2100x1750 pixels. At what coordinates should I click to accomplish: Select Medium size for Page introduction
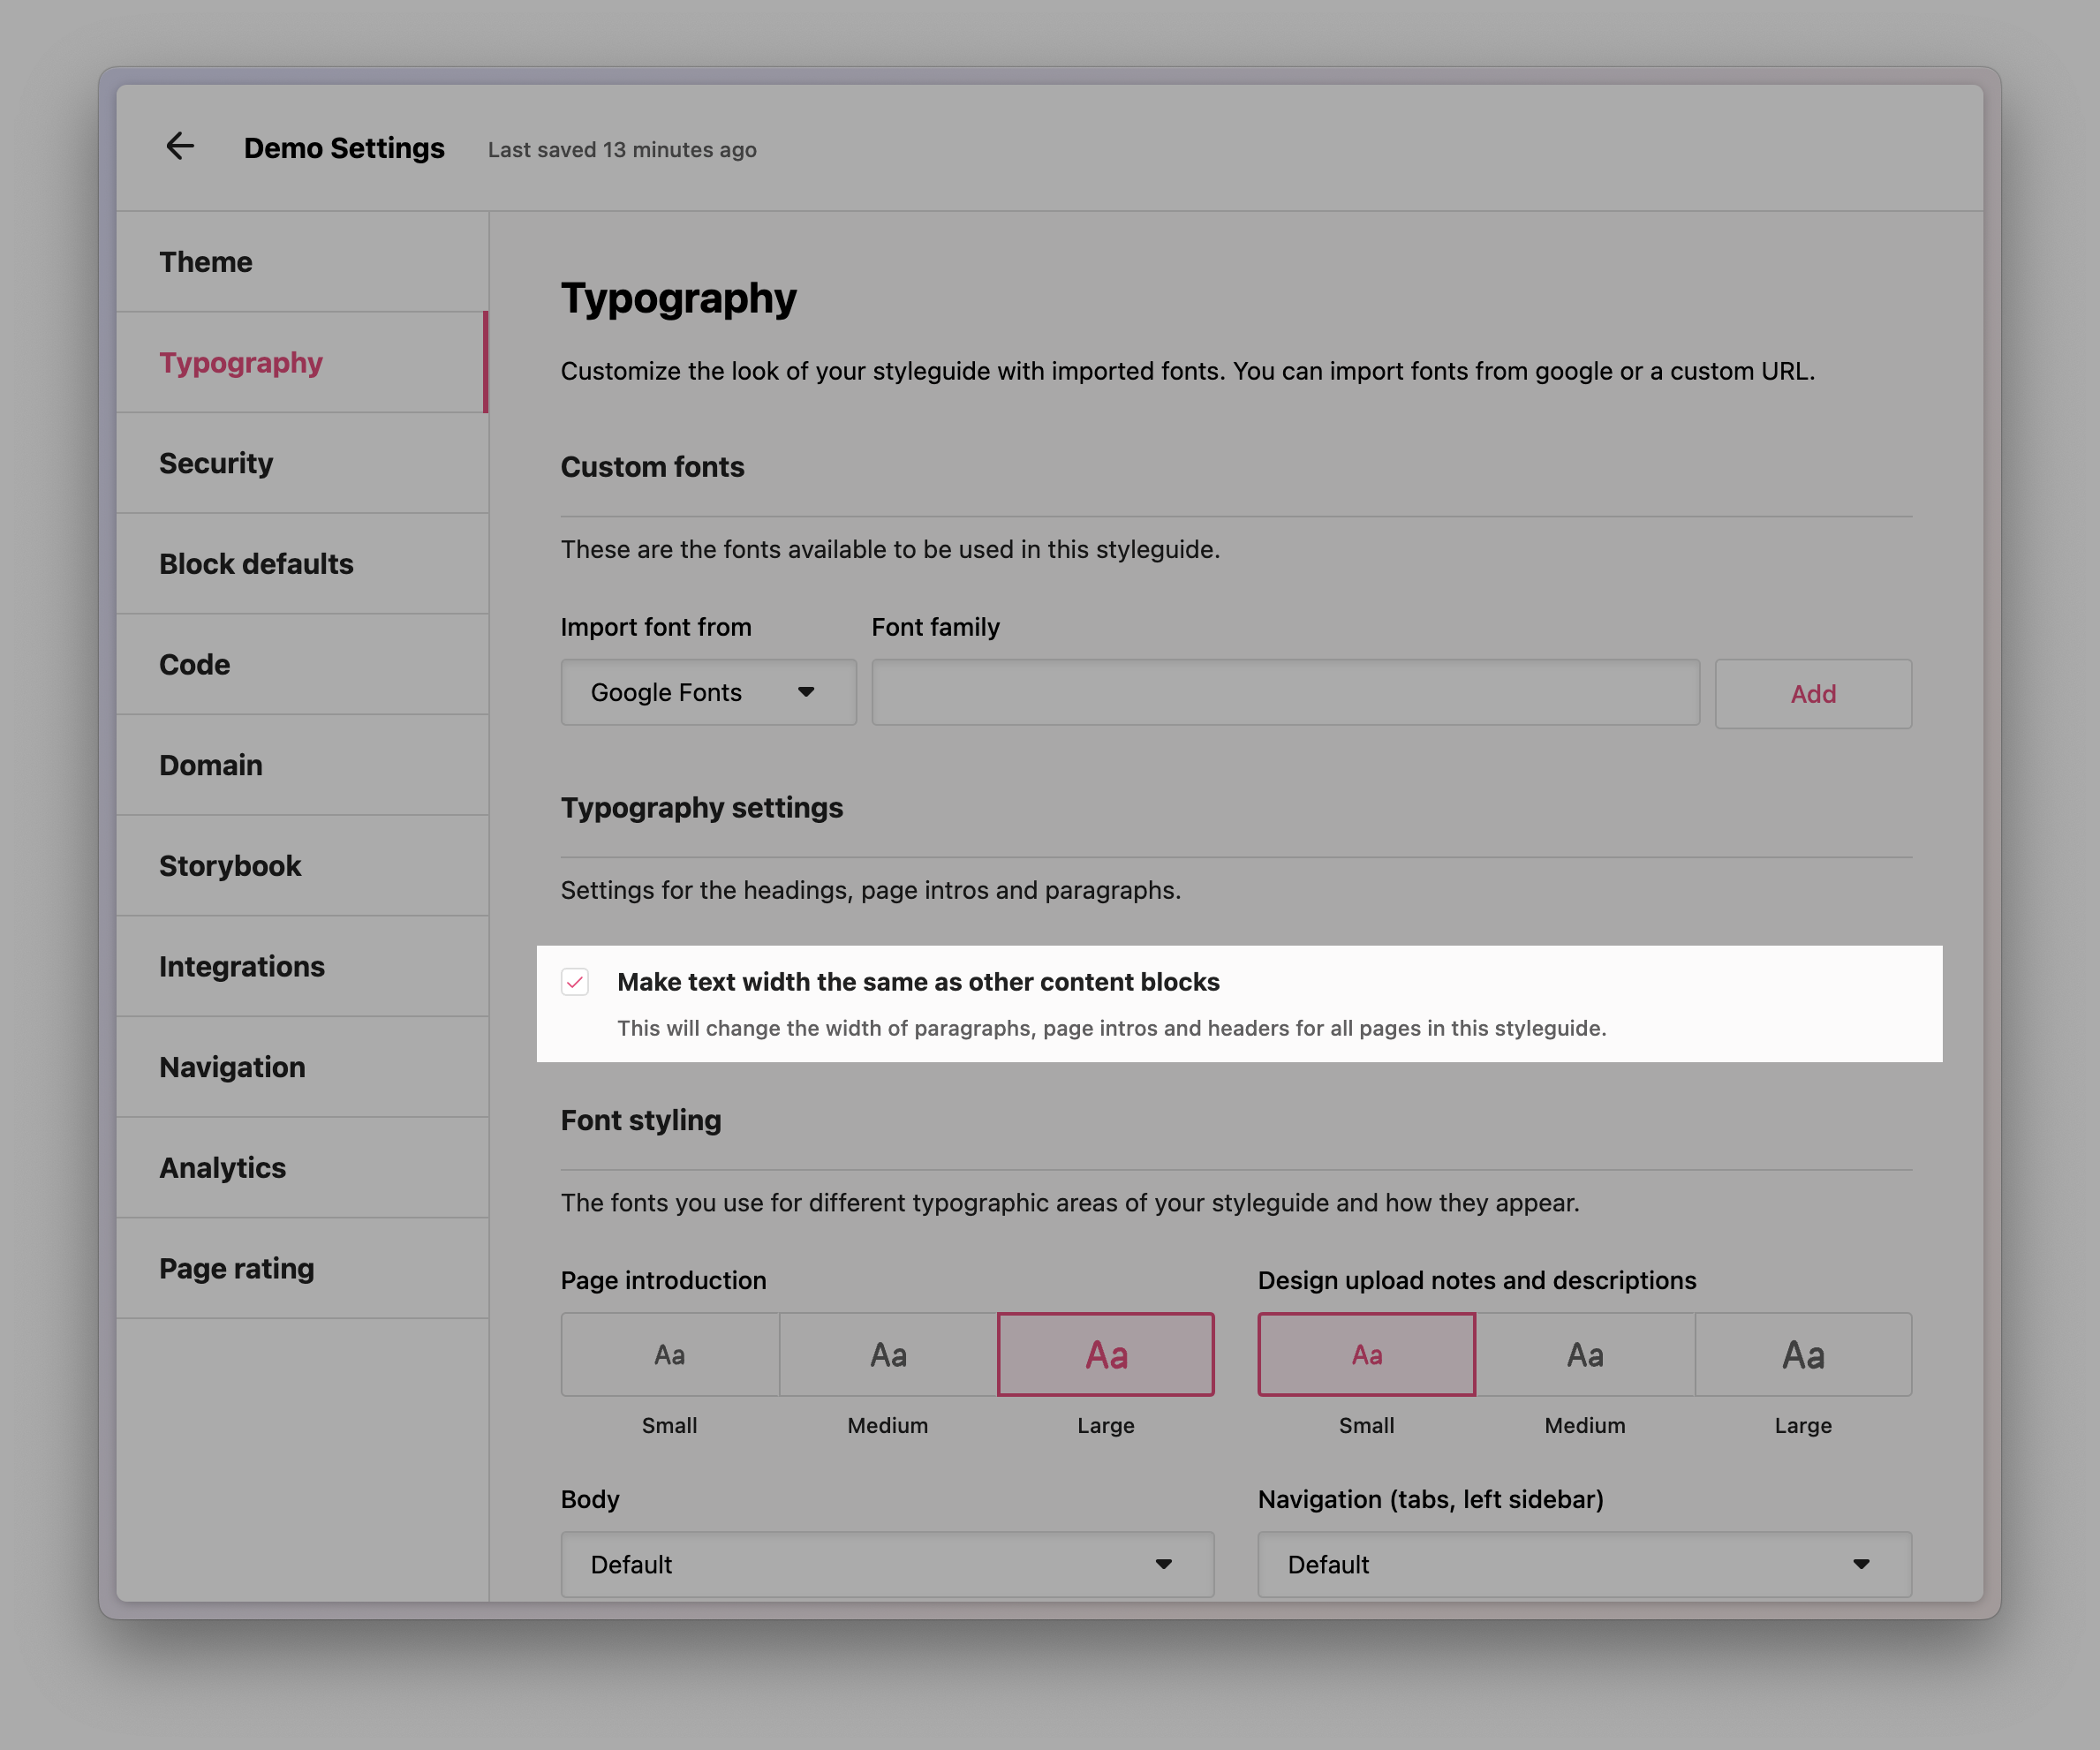tap(888, 1355)
